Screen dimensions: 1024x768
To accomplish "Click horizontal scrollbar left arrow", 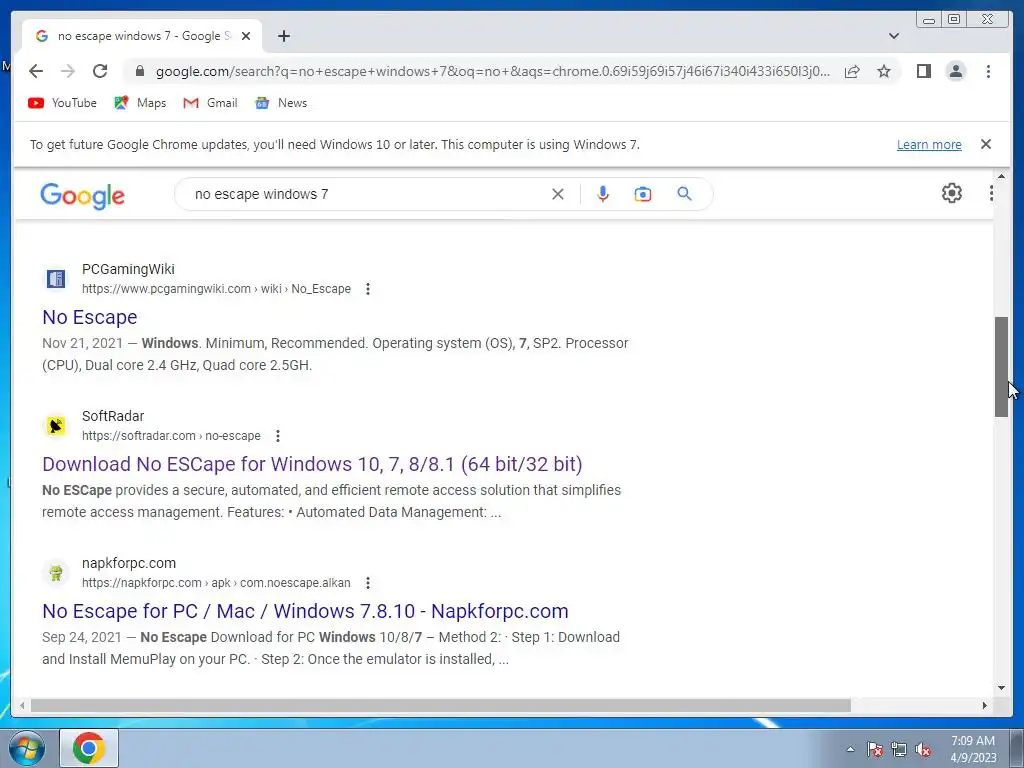I will [x=22, y=705].
